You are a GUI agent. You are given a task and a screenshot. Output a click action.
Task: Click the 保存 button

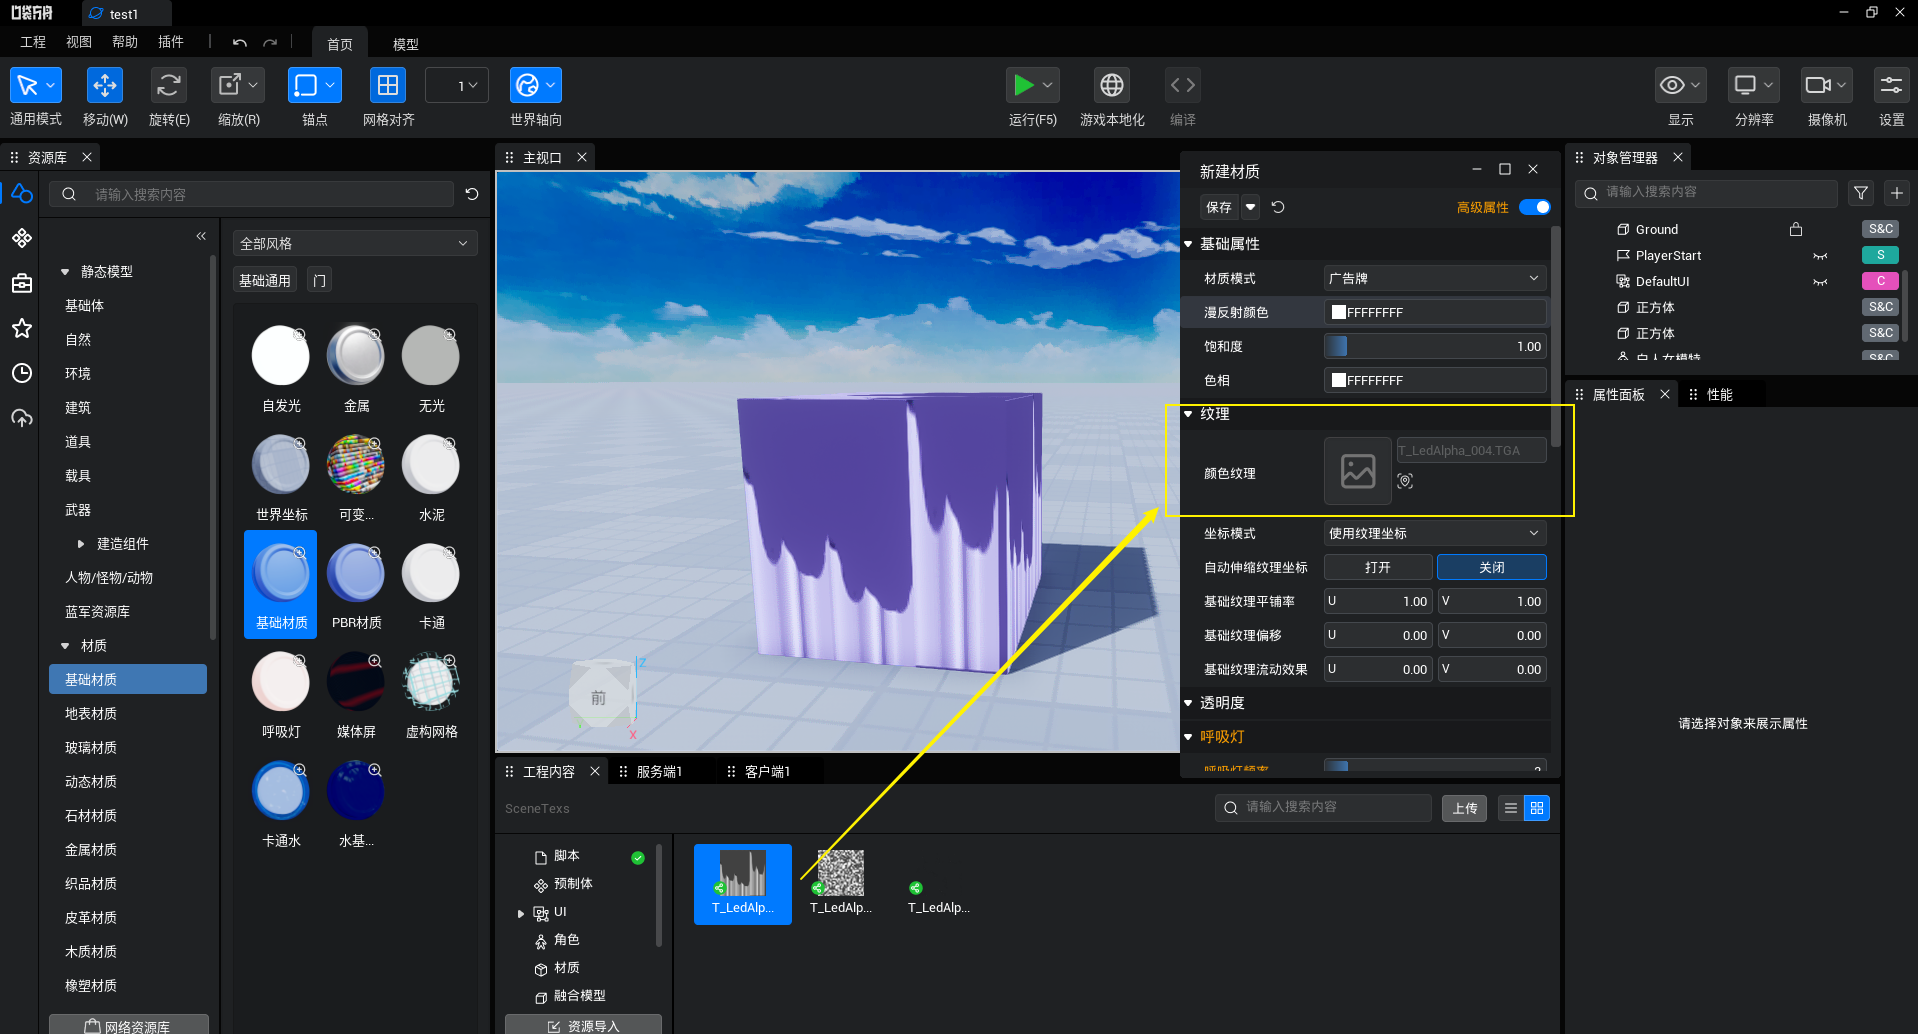pyautogui.click(x=1219, y=207)
